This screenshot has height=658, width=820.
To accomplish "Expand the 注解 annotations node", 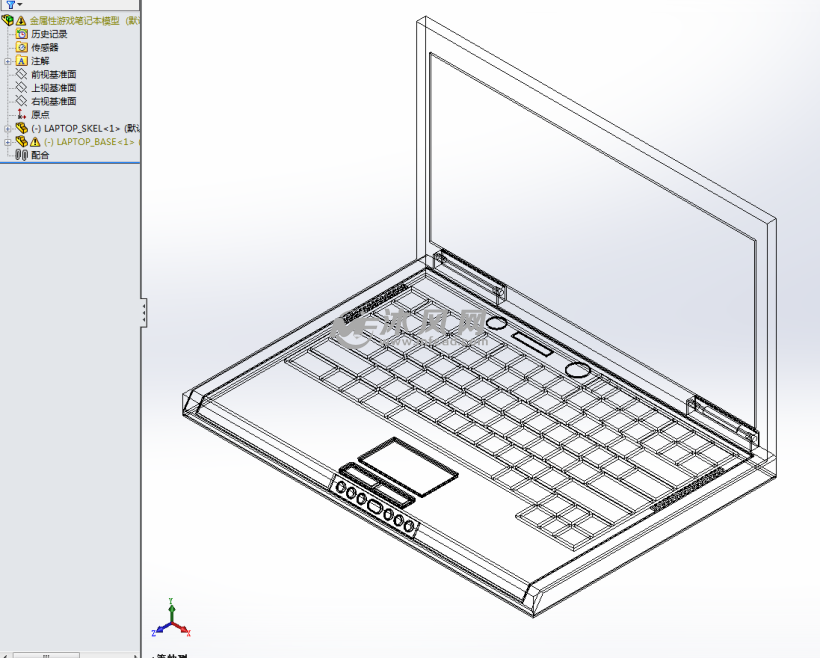I will [x=8, y=61].
